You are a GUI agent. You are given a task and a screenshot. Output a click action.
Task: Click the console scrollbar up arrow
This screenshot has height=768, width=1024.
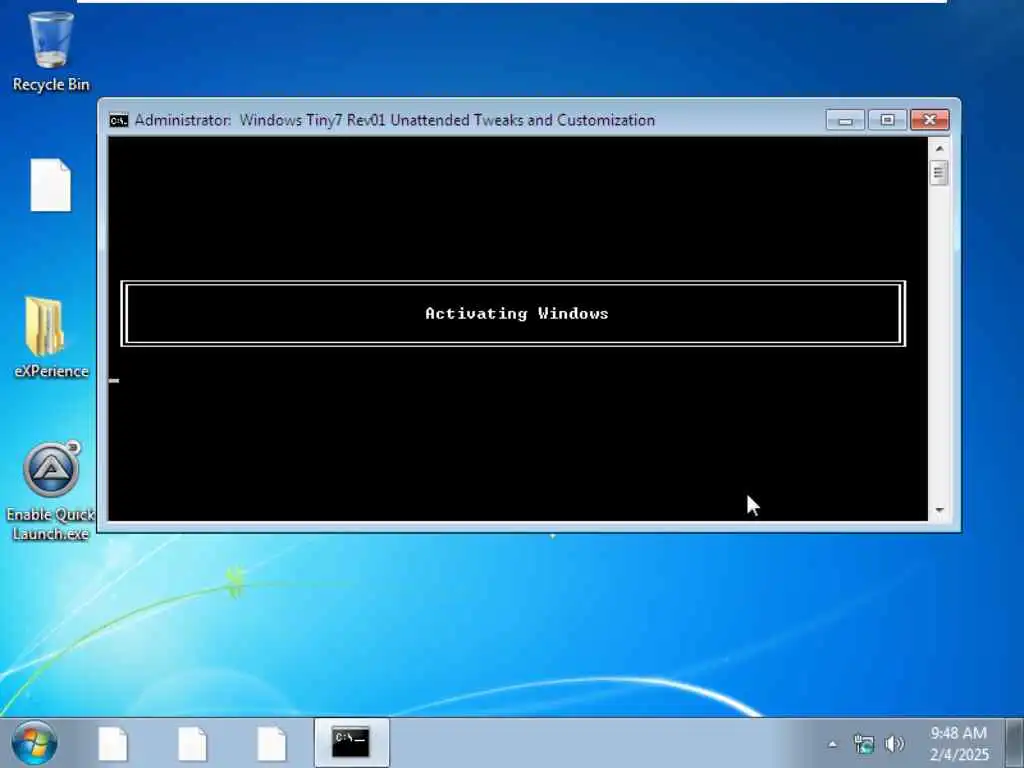click(x=939, y=149)
